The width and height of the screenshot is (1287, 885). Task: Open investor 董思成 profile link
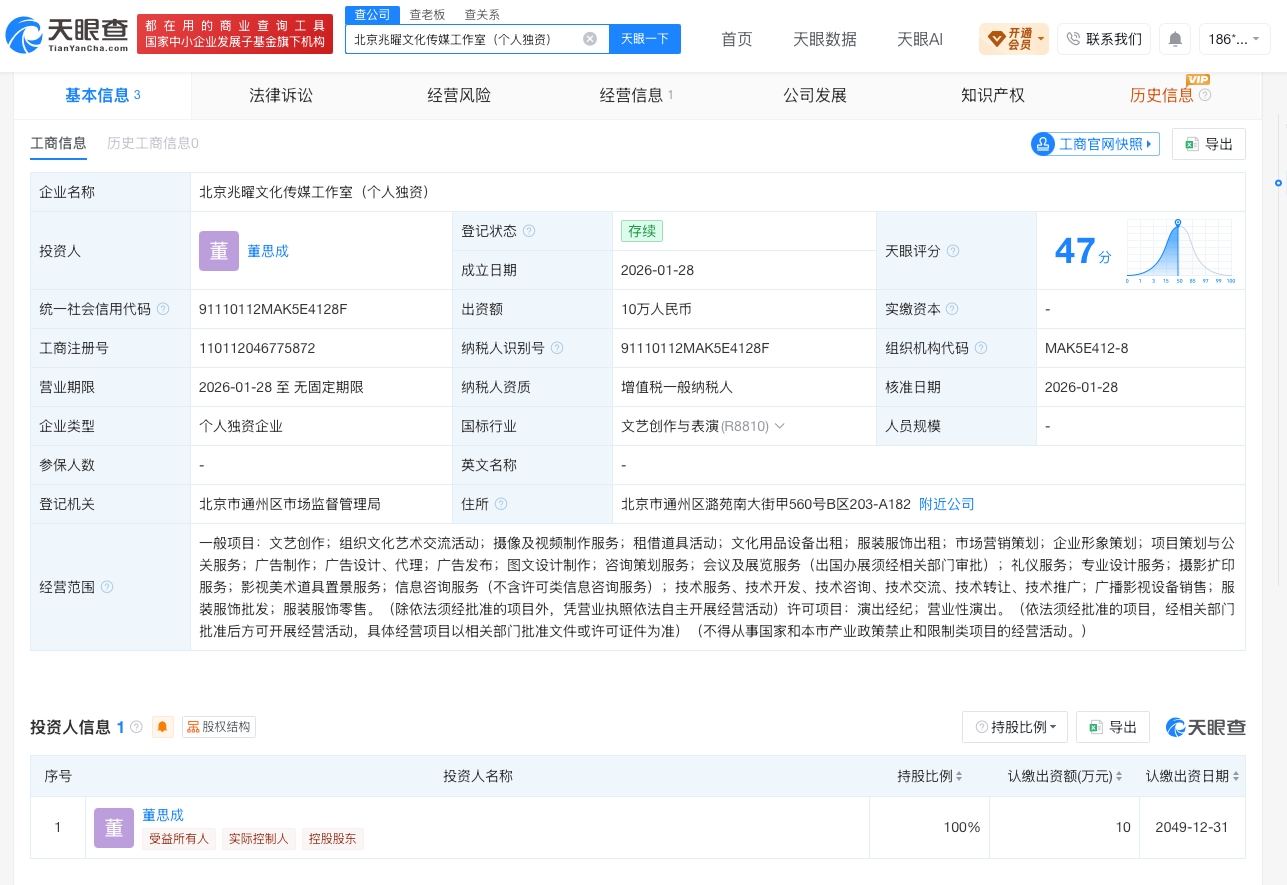click(x=268, y=251)
